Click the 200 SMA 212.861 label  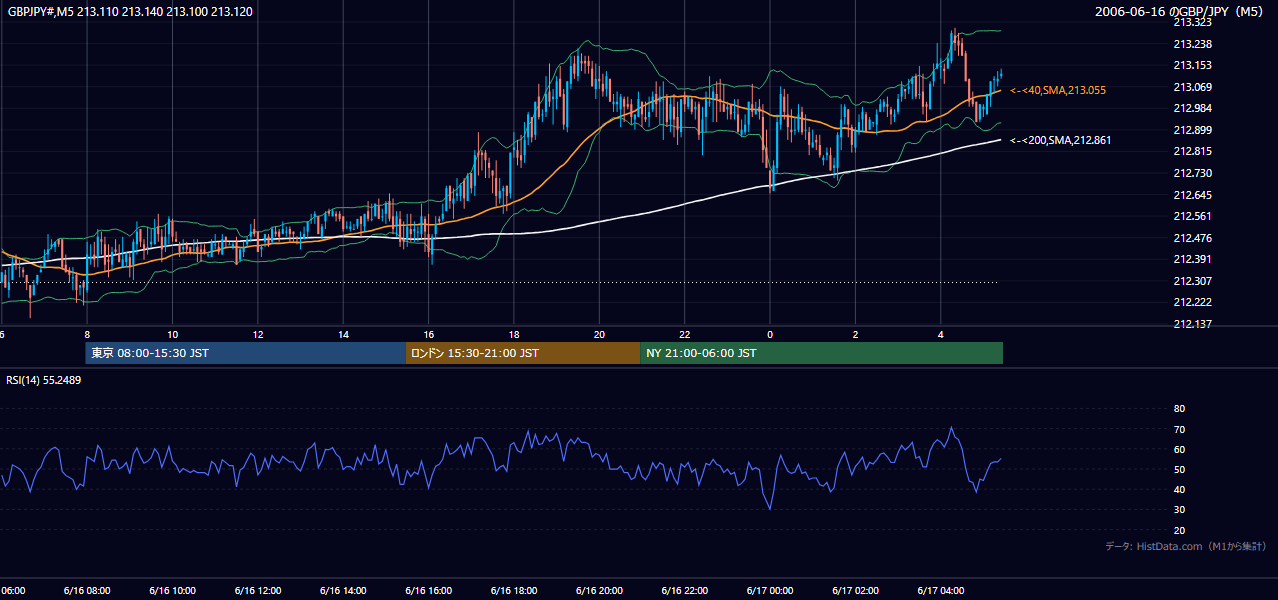[x=1060, y=140]
